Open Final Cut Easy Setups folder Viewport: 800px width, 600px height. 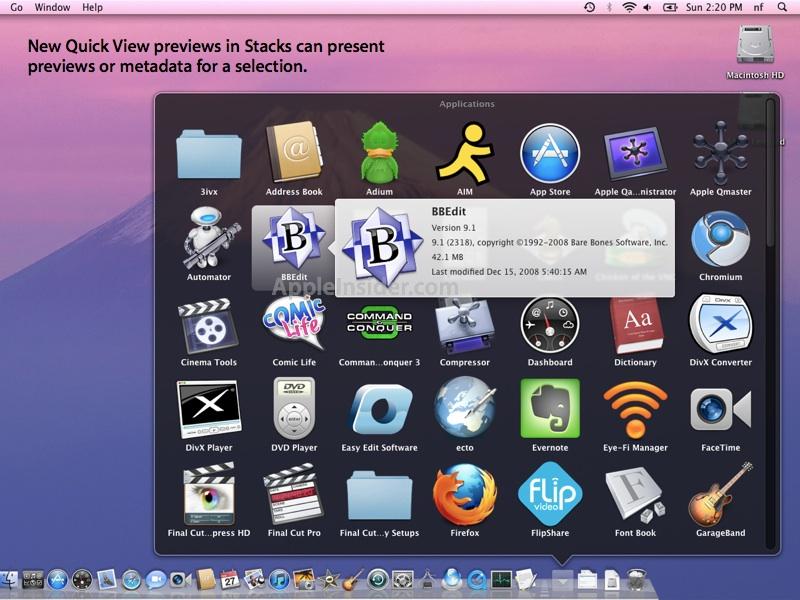pos(379,495)
